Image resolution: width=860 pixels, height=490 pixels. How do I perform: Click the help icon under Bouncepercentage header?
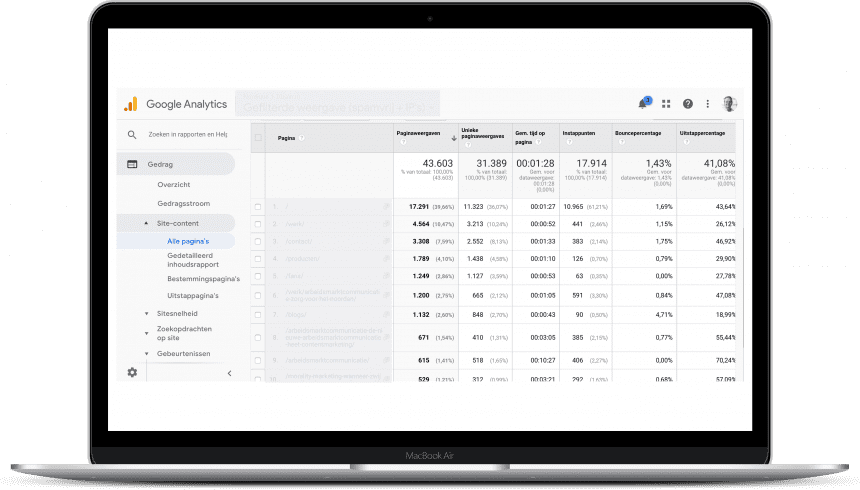[x=621, y=142]
